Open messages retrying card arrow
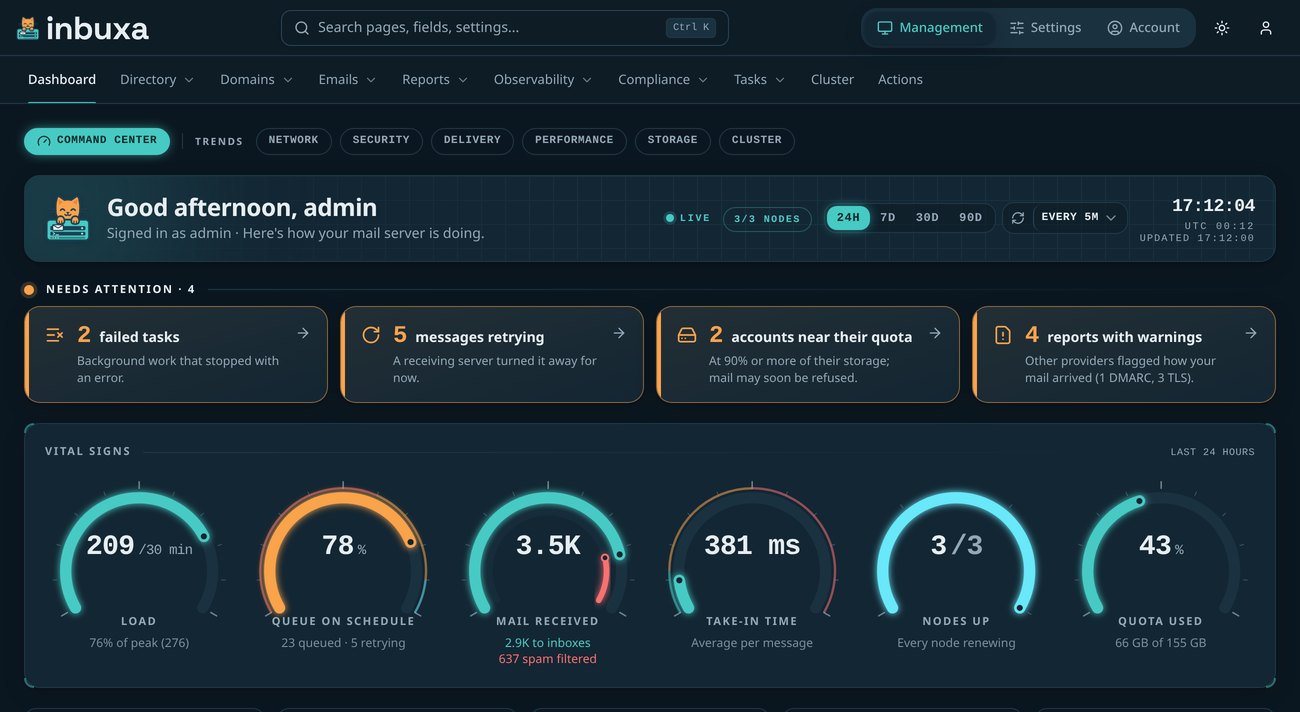This screenshot has height=712, width=1300. pyautogui.click(x=619, y=333)
